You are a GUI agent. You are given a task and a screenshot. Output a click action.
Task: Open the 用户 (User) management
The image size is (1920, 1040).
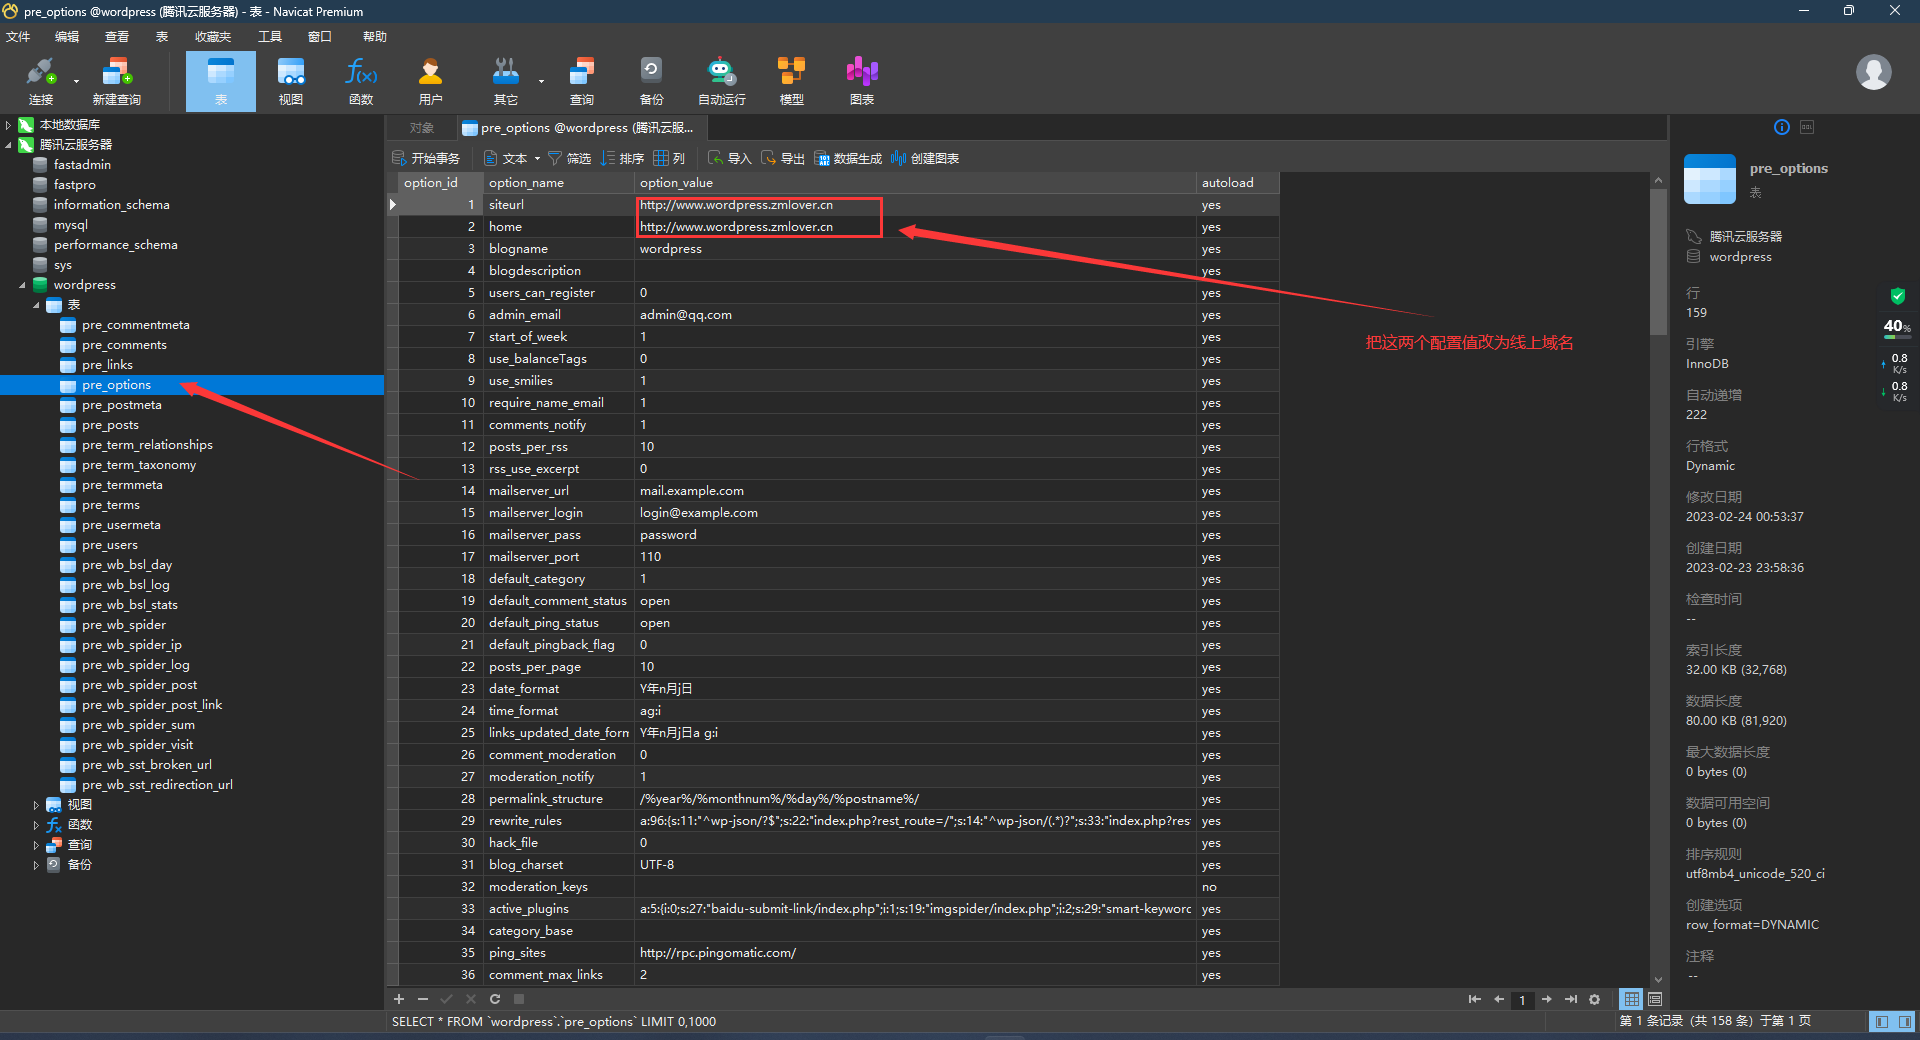(x=431, y=81)
